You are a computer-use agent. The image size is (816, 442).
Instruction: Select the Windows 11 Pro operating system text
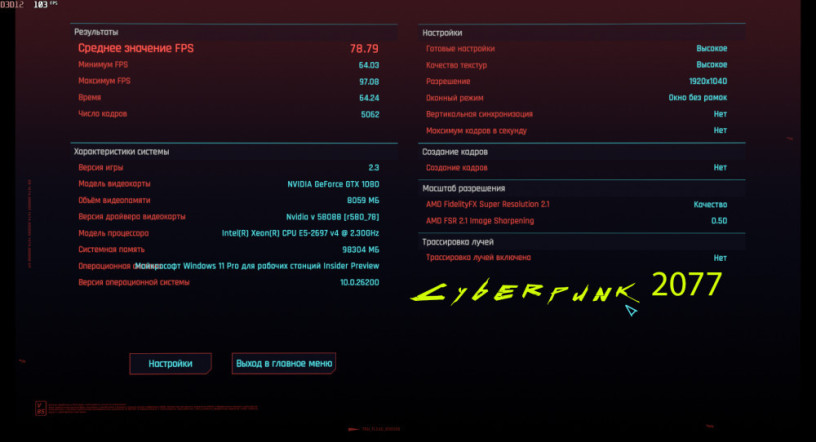pyautogui.click(x=257, y=266)
